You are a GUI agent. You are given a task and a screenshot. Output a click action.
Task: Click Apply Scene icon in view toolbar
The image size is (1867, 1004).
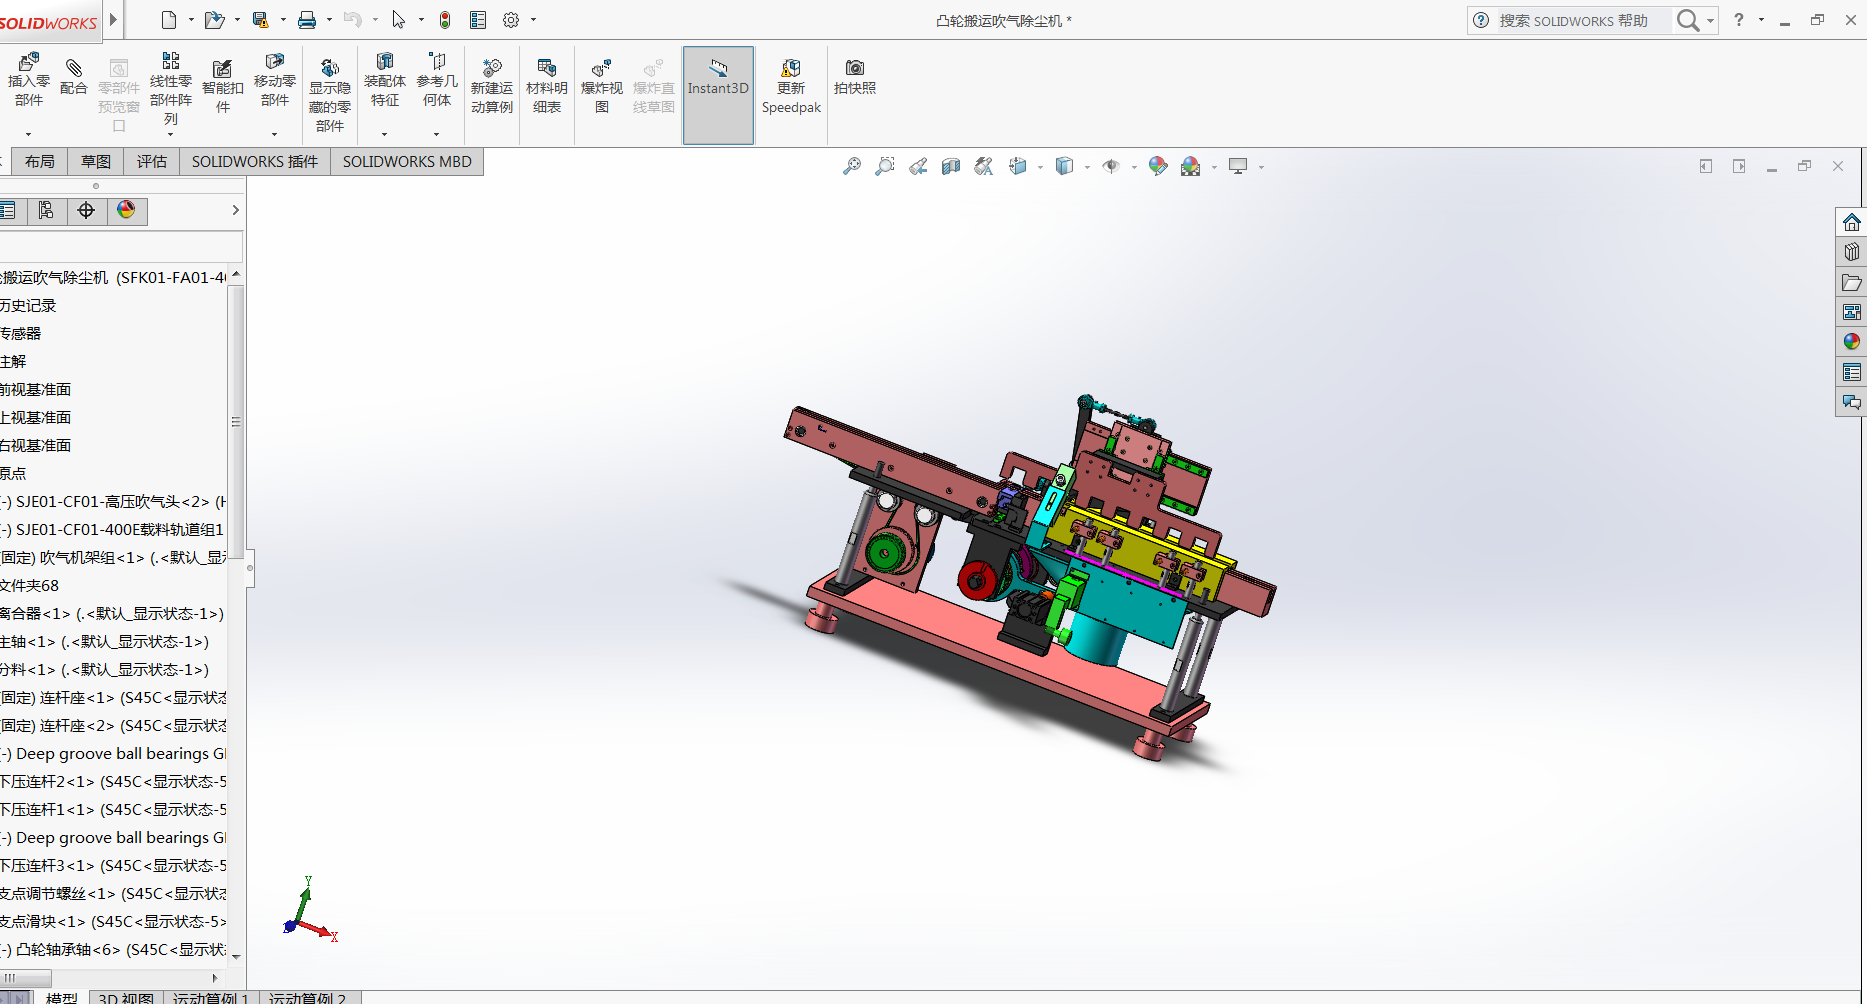pyautogui.click(x=1191, y=167)
